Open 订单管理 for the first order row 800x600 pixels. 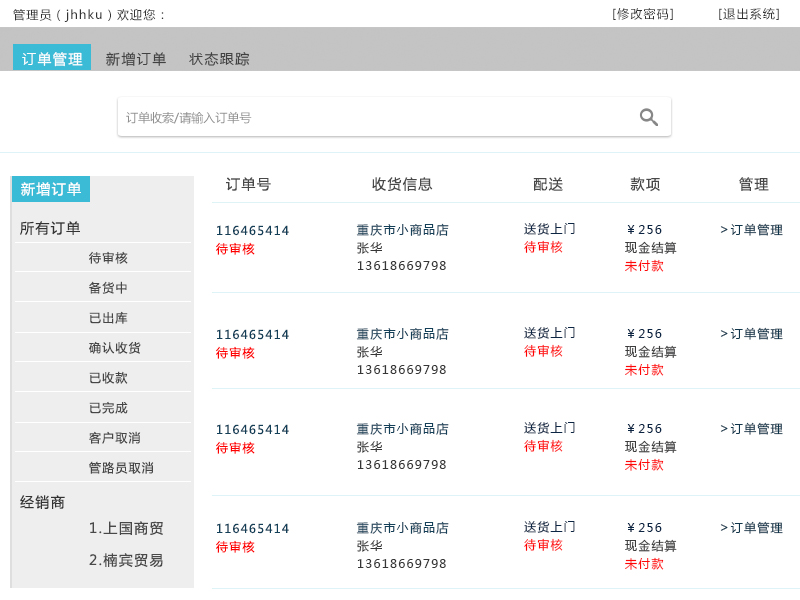coord(752,229)
